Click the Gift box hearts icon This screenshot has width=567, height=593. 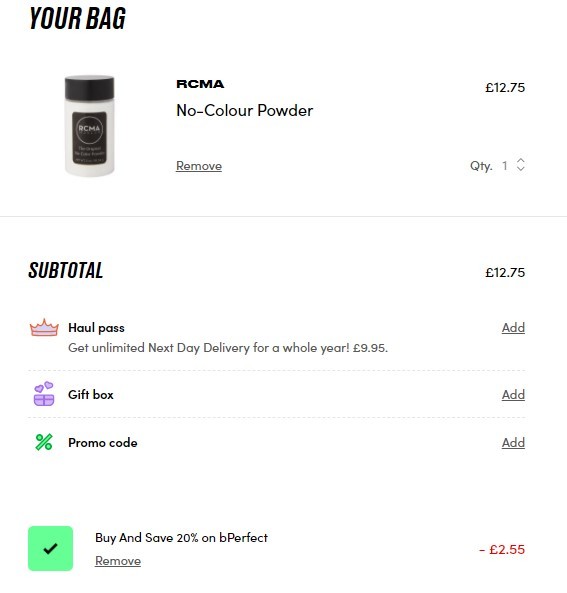click(x=44, y=394)
